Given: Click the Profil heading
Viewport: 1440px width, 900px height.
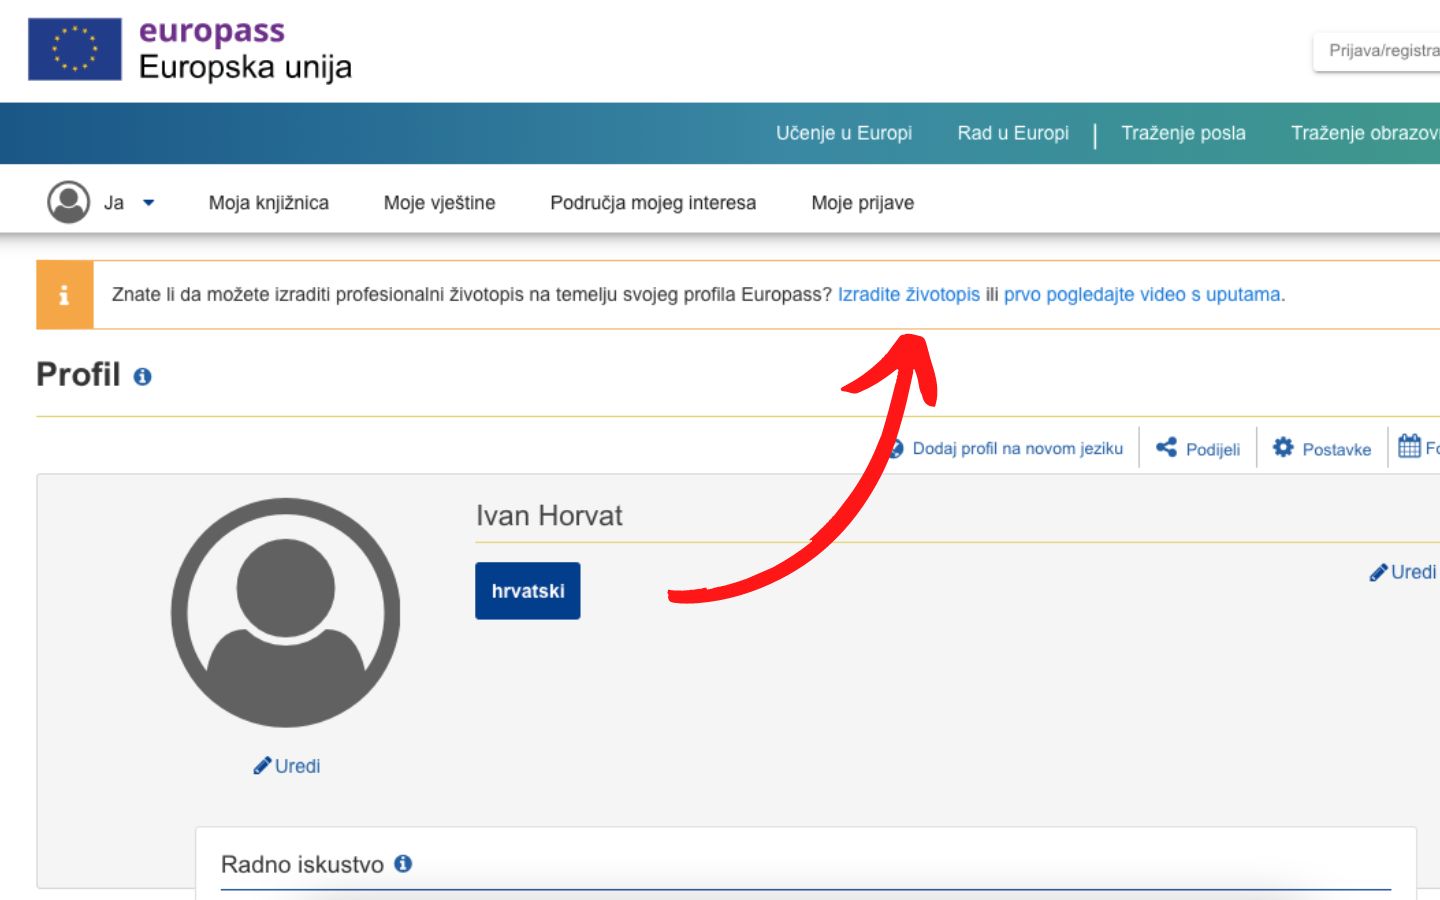Looking at the screenshot, I should pos(78,375).
